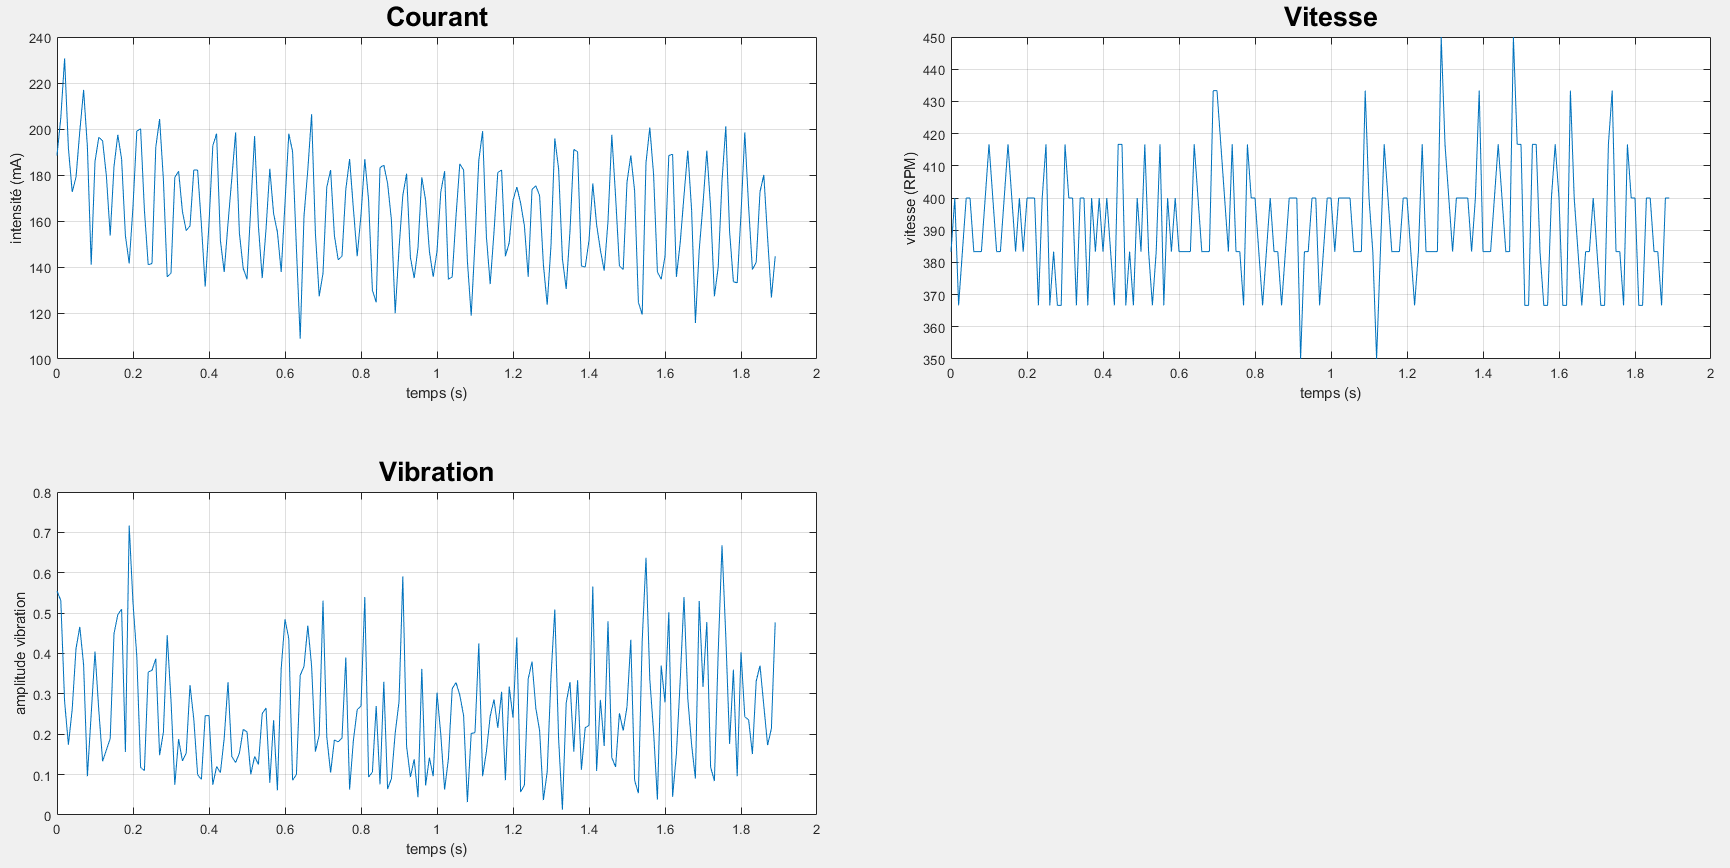Click temps (s) label under Vitesse plot

click(x=1330, y=393)
